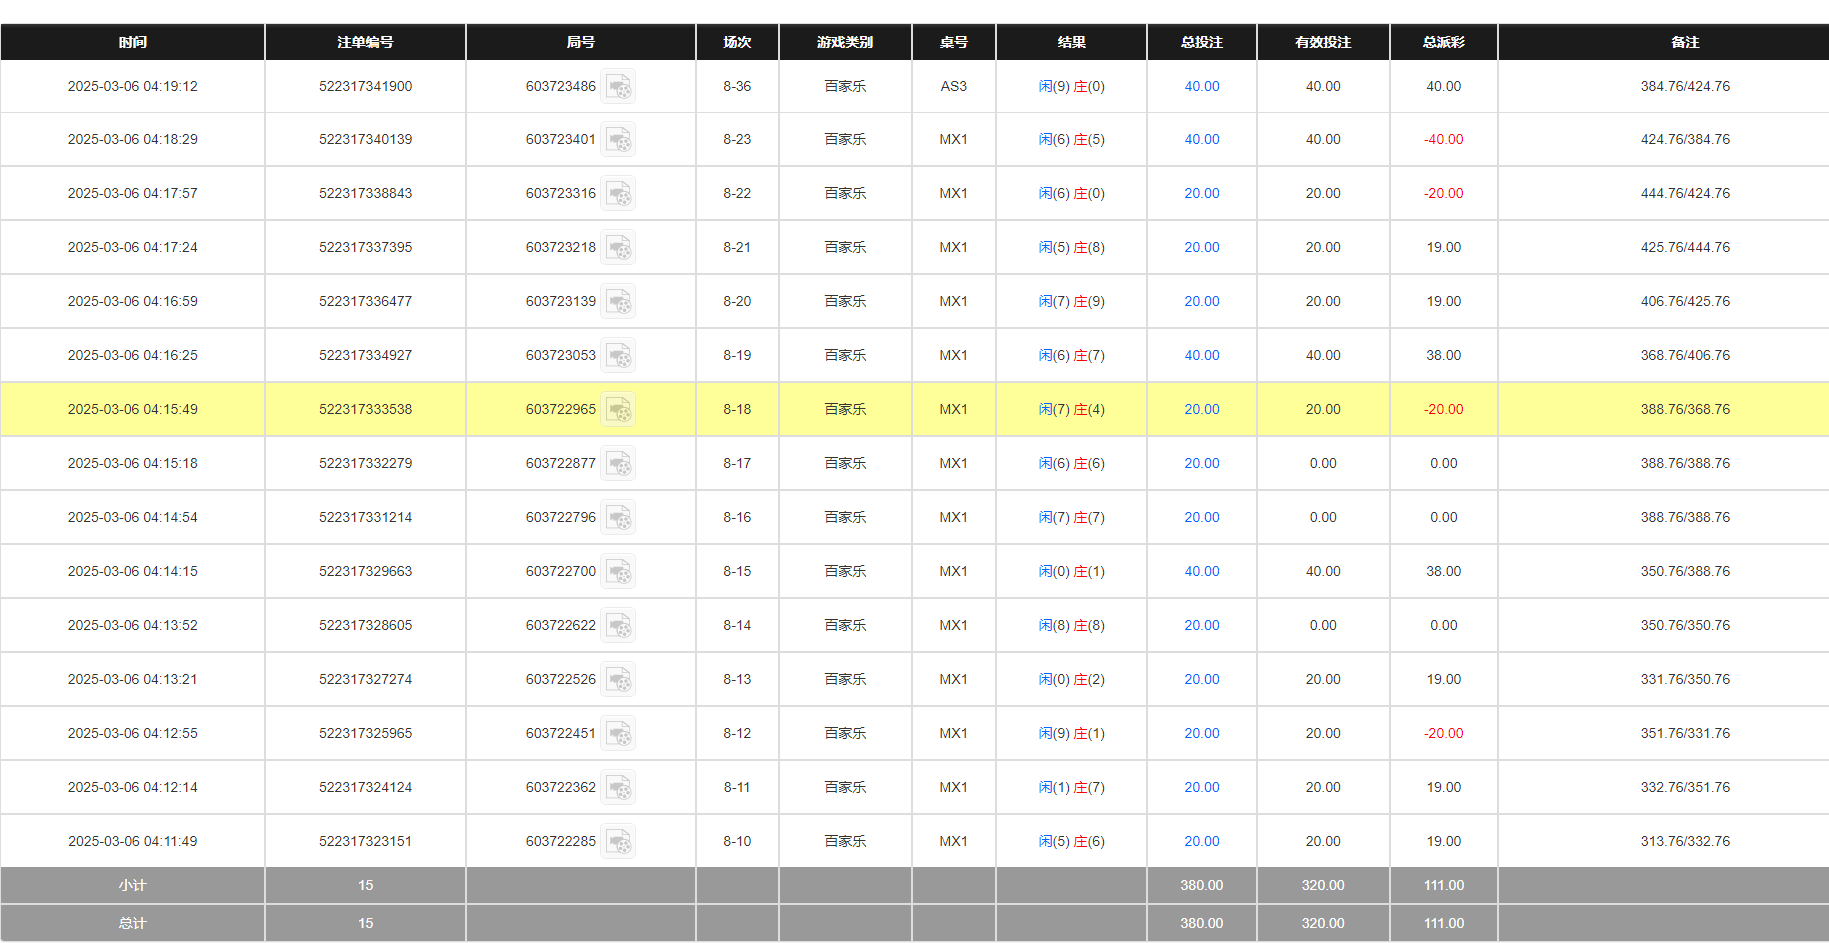Viewport: 1829px width, 943px height.
Task: Click blue 40.00 bet in 04:14:15 row
Action: point(1201,572)
